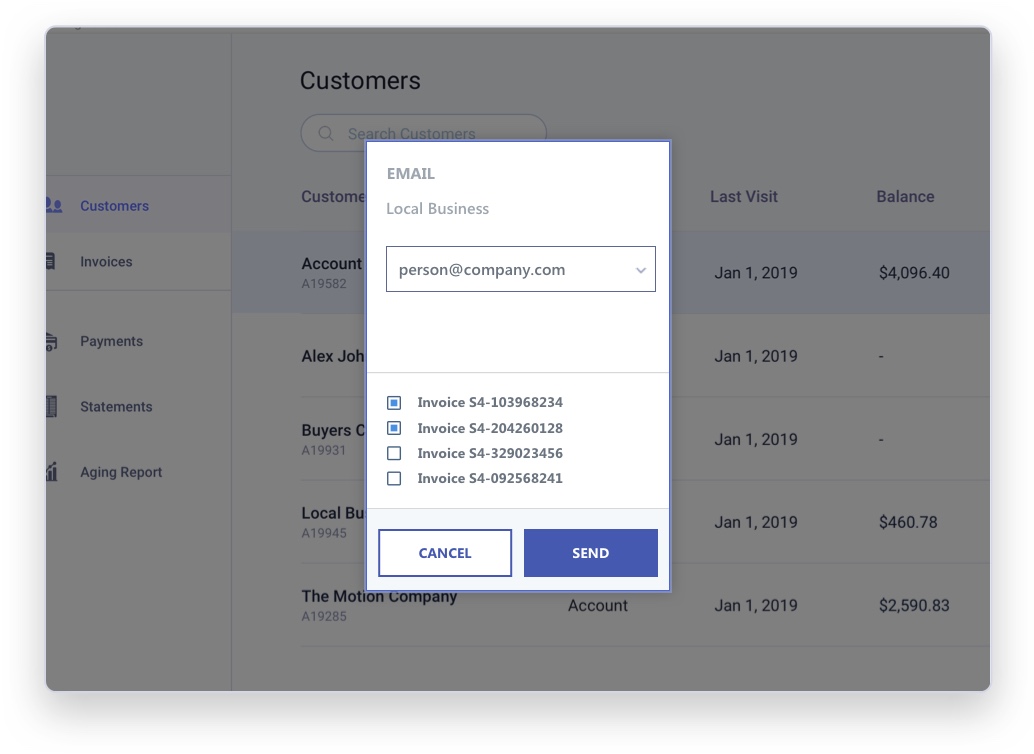
Task: Click the magnifier icon in Search Customers
Action: click(326, 134)
